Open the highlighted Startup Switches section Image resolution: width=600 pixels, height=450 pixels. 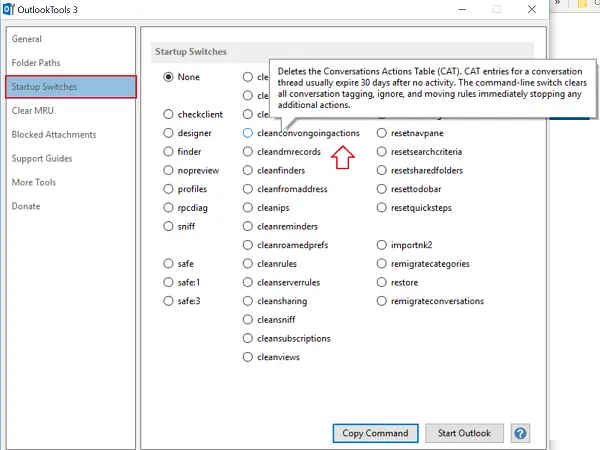[x=71, y=87]
